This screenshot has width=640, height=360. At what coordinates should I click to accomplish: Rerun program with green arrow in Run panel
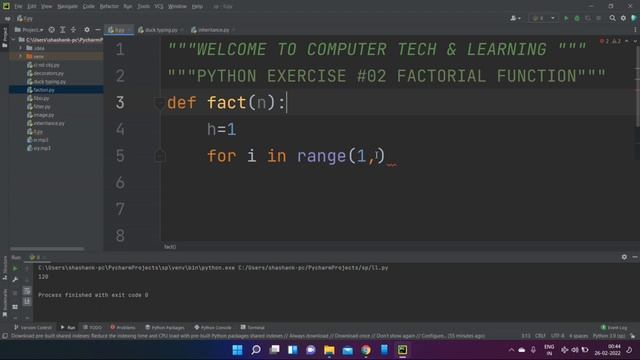pyautogui.click(x=15, y=269)
